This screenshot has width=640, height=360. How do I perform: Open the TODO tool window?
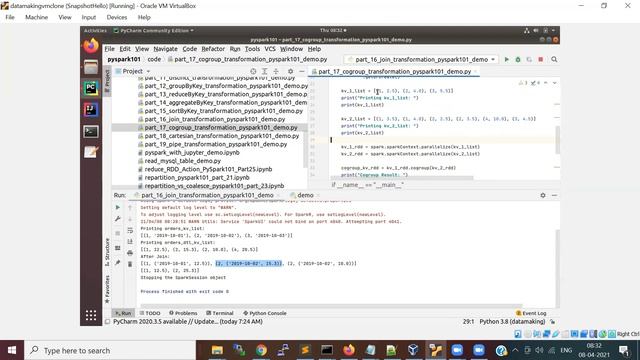150,313
